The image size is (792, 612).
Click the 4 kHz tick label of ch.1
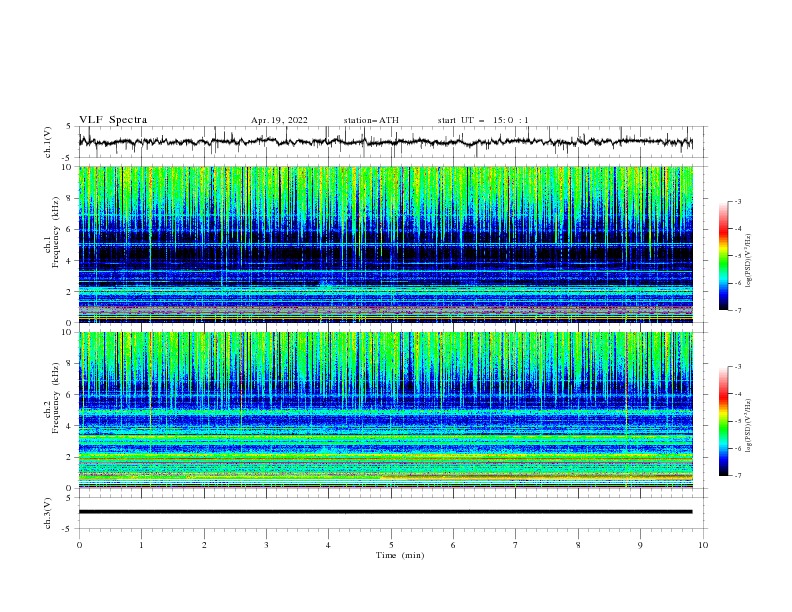coord(70,261)
